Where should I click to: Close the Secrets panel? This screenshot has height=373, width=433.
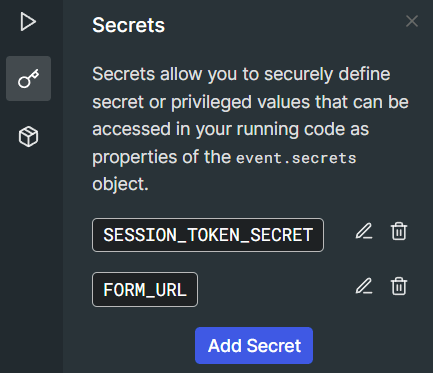point(412,21)
